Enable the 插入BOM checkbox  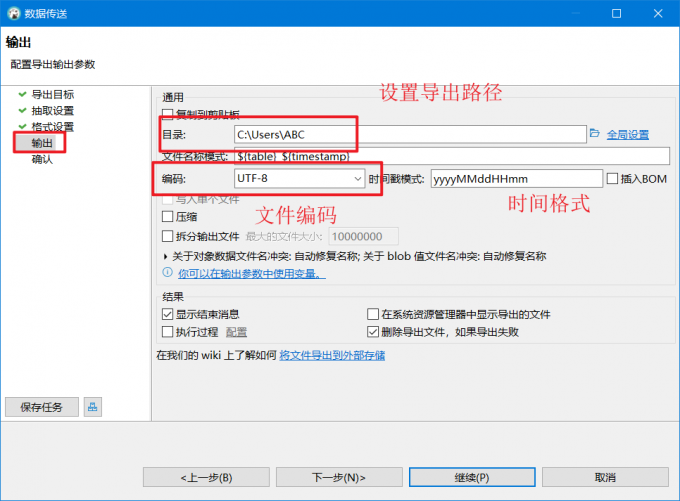(x=613, y=178)
